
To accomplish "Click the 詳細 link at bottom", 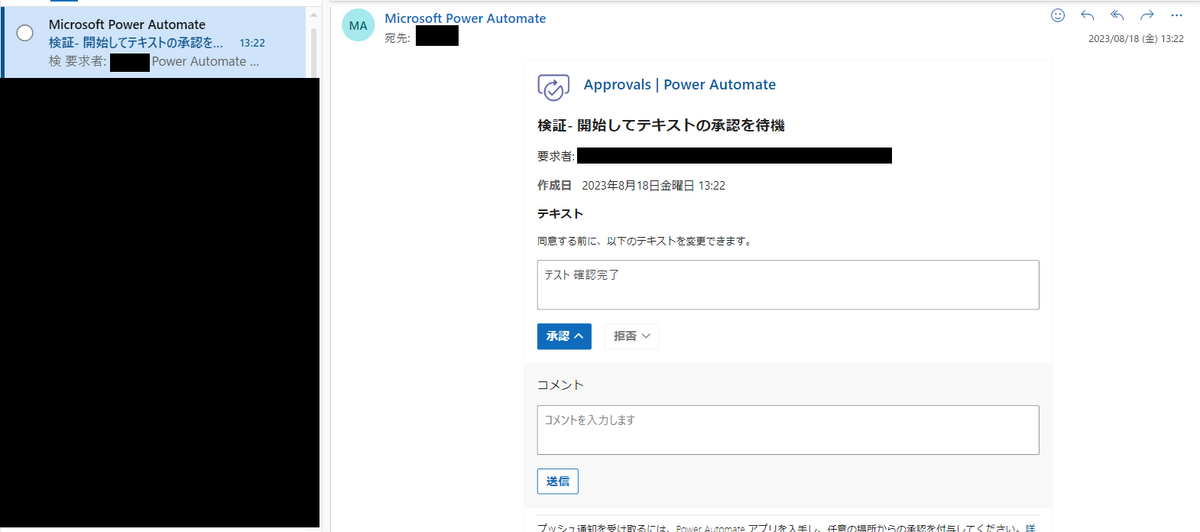I will point(1030,528).
